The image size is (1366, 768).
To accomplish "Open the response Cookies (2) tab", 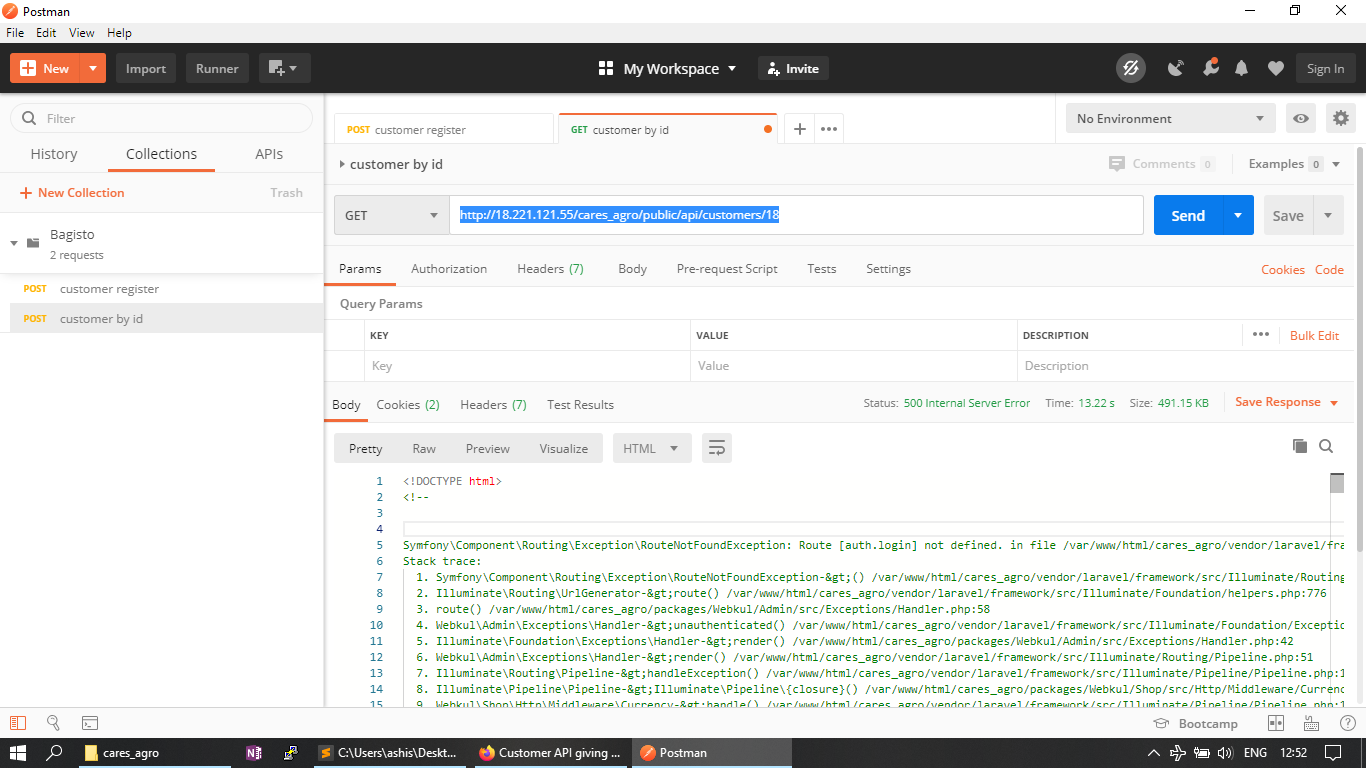I will coord(408,405).
